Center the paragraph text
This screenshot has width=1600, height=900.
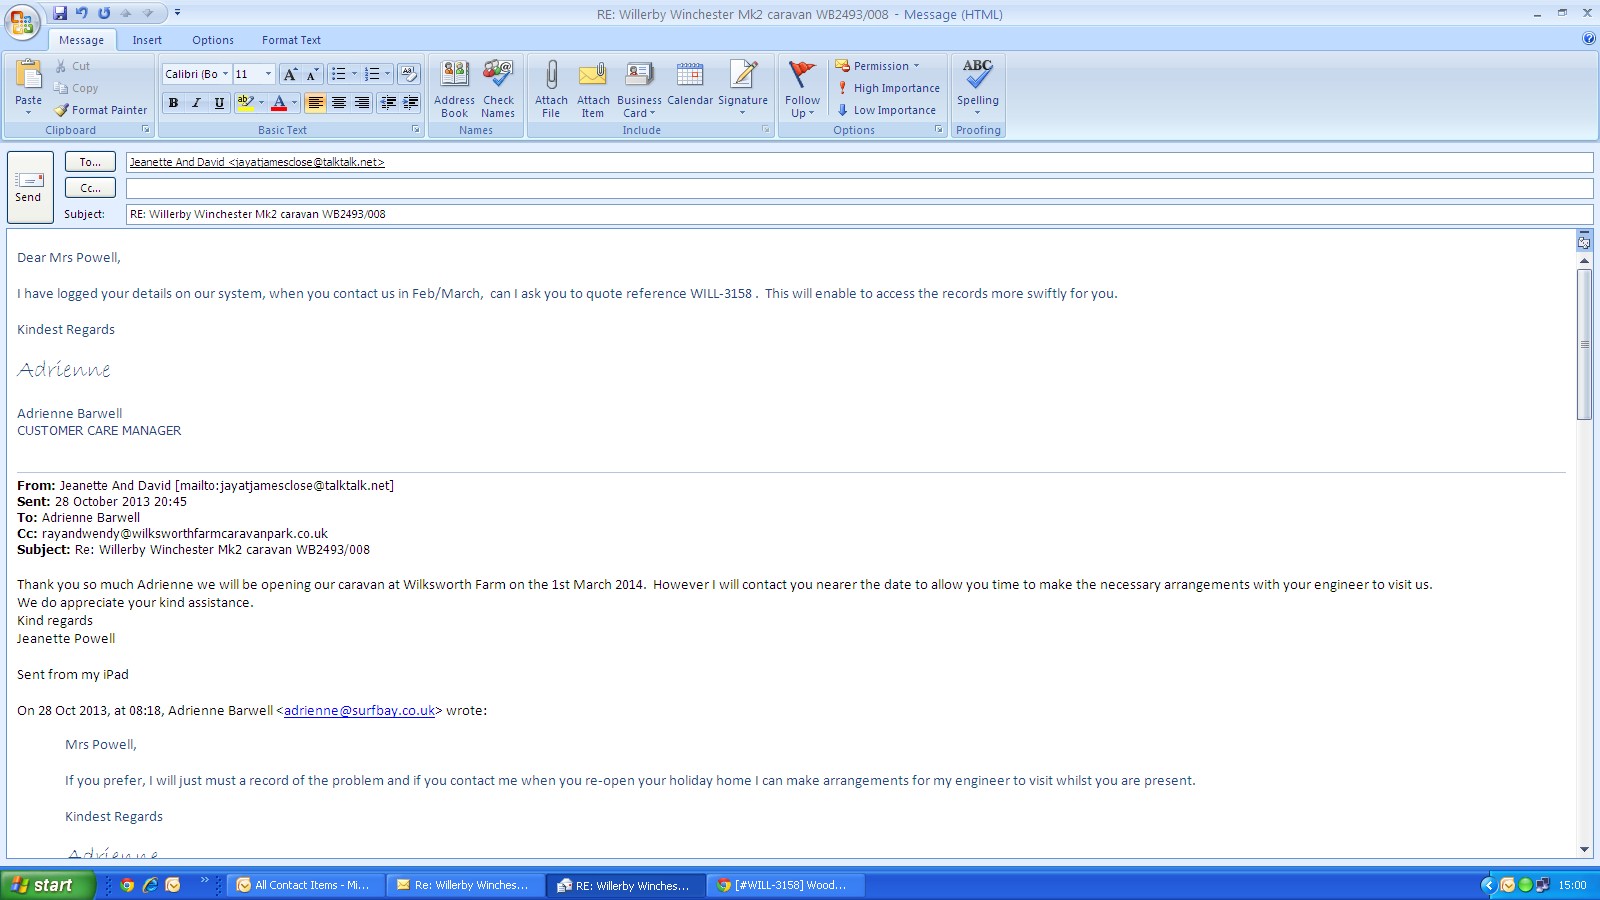(x=339, y=103)
